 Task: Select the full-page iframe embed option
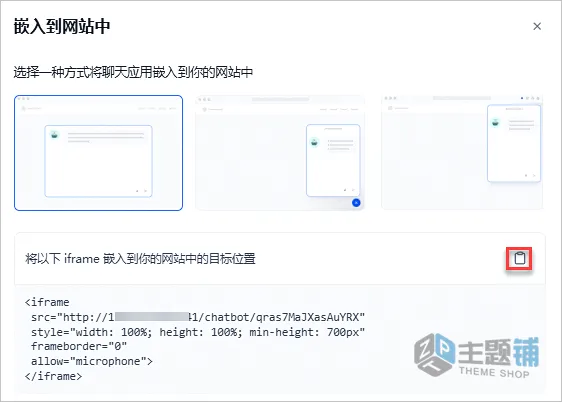tap(99, 153)
